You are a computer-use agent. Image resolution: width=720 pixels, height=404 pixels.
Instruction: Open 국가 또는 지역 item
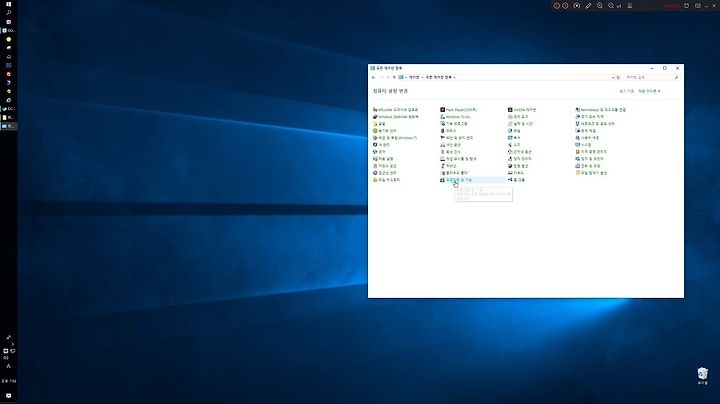click(589, 117)
